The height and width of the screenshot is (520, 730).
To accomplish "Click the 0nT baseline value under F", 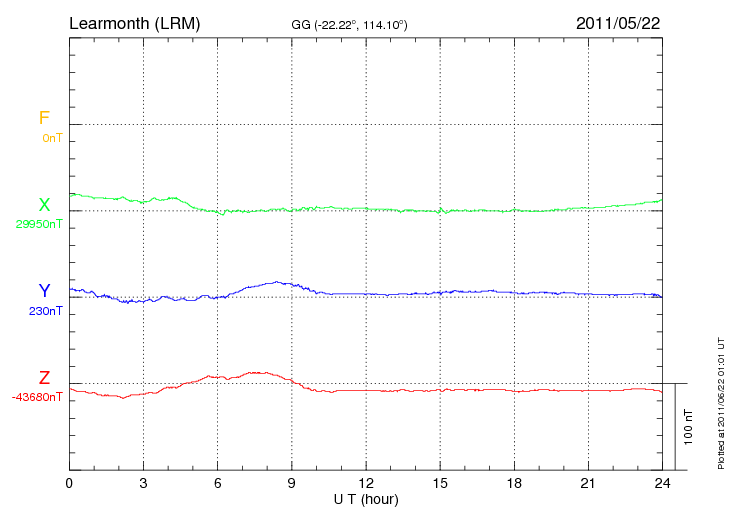I will coord(52,138).
